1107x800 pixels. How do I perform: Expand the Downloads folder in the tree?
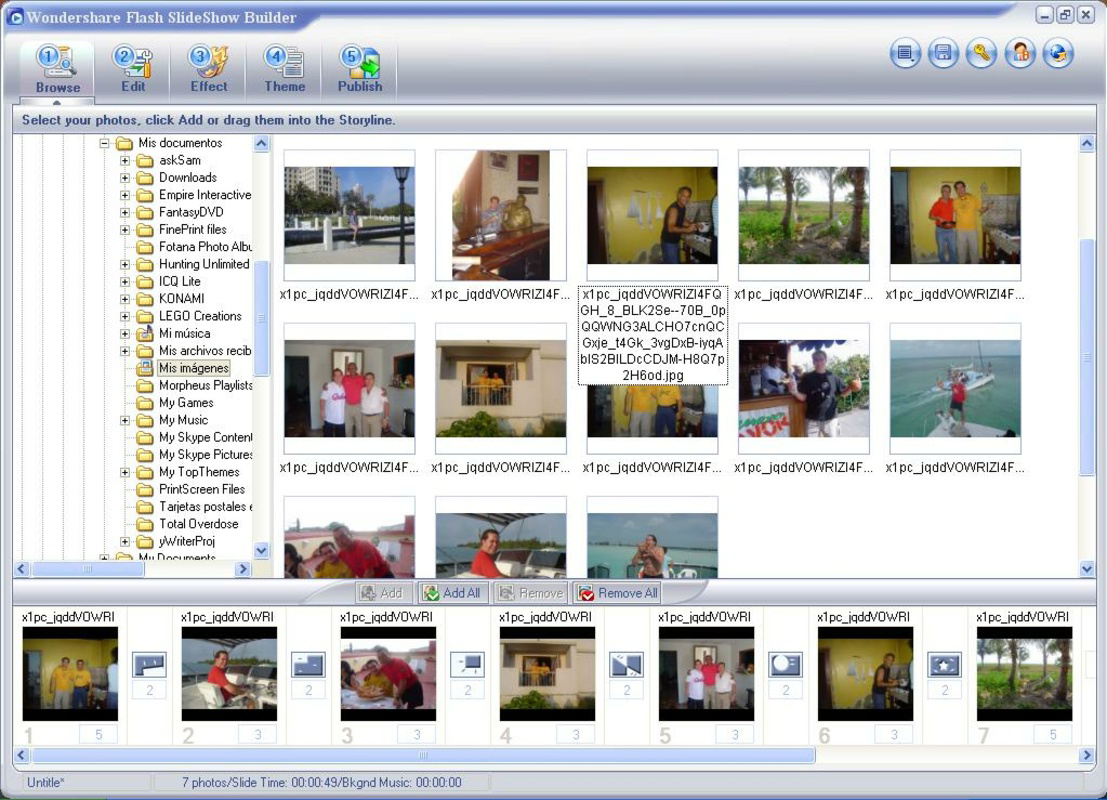click(123, 177)
